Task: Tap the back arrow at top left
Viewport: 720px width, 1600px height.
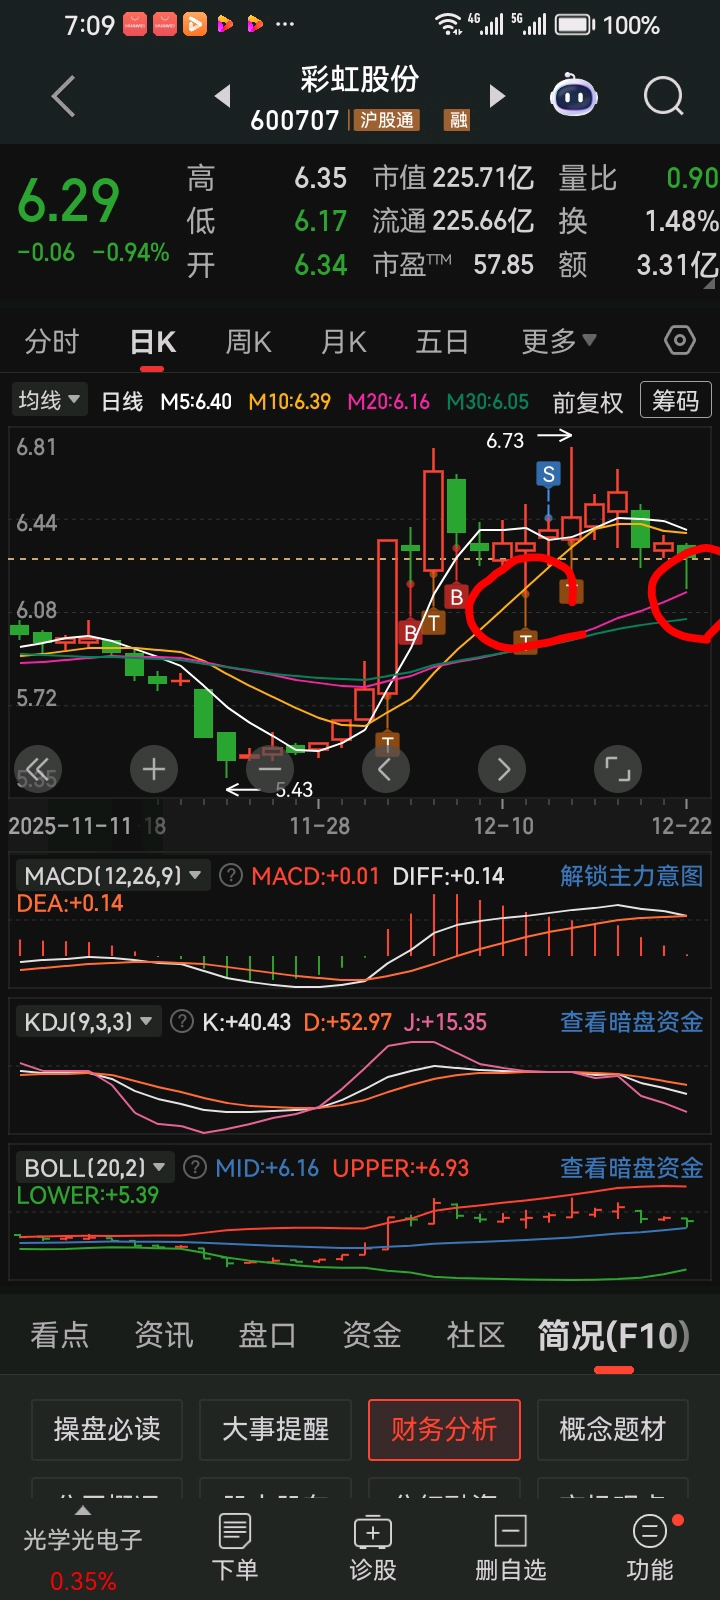Action: click(x=64, y=97)
